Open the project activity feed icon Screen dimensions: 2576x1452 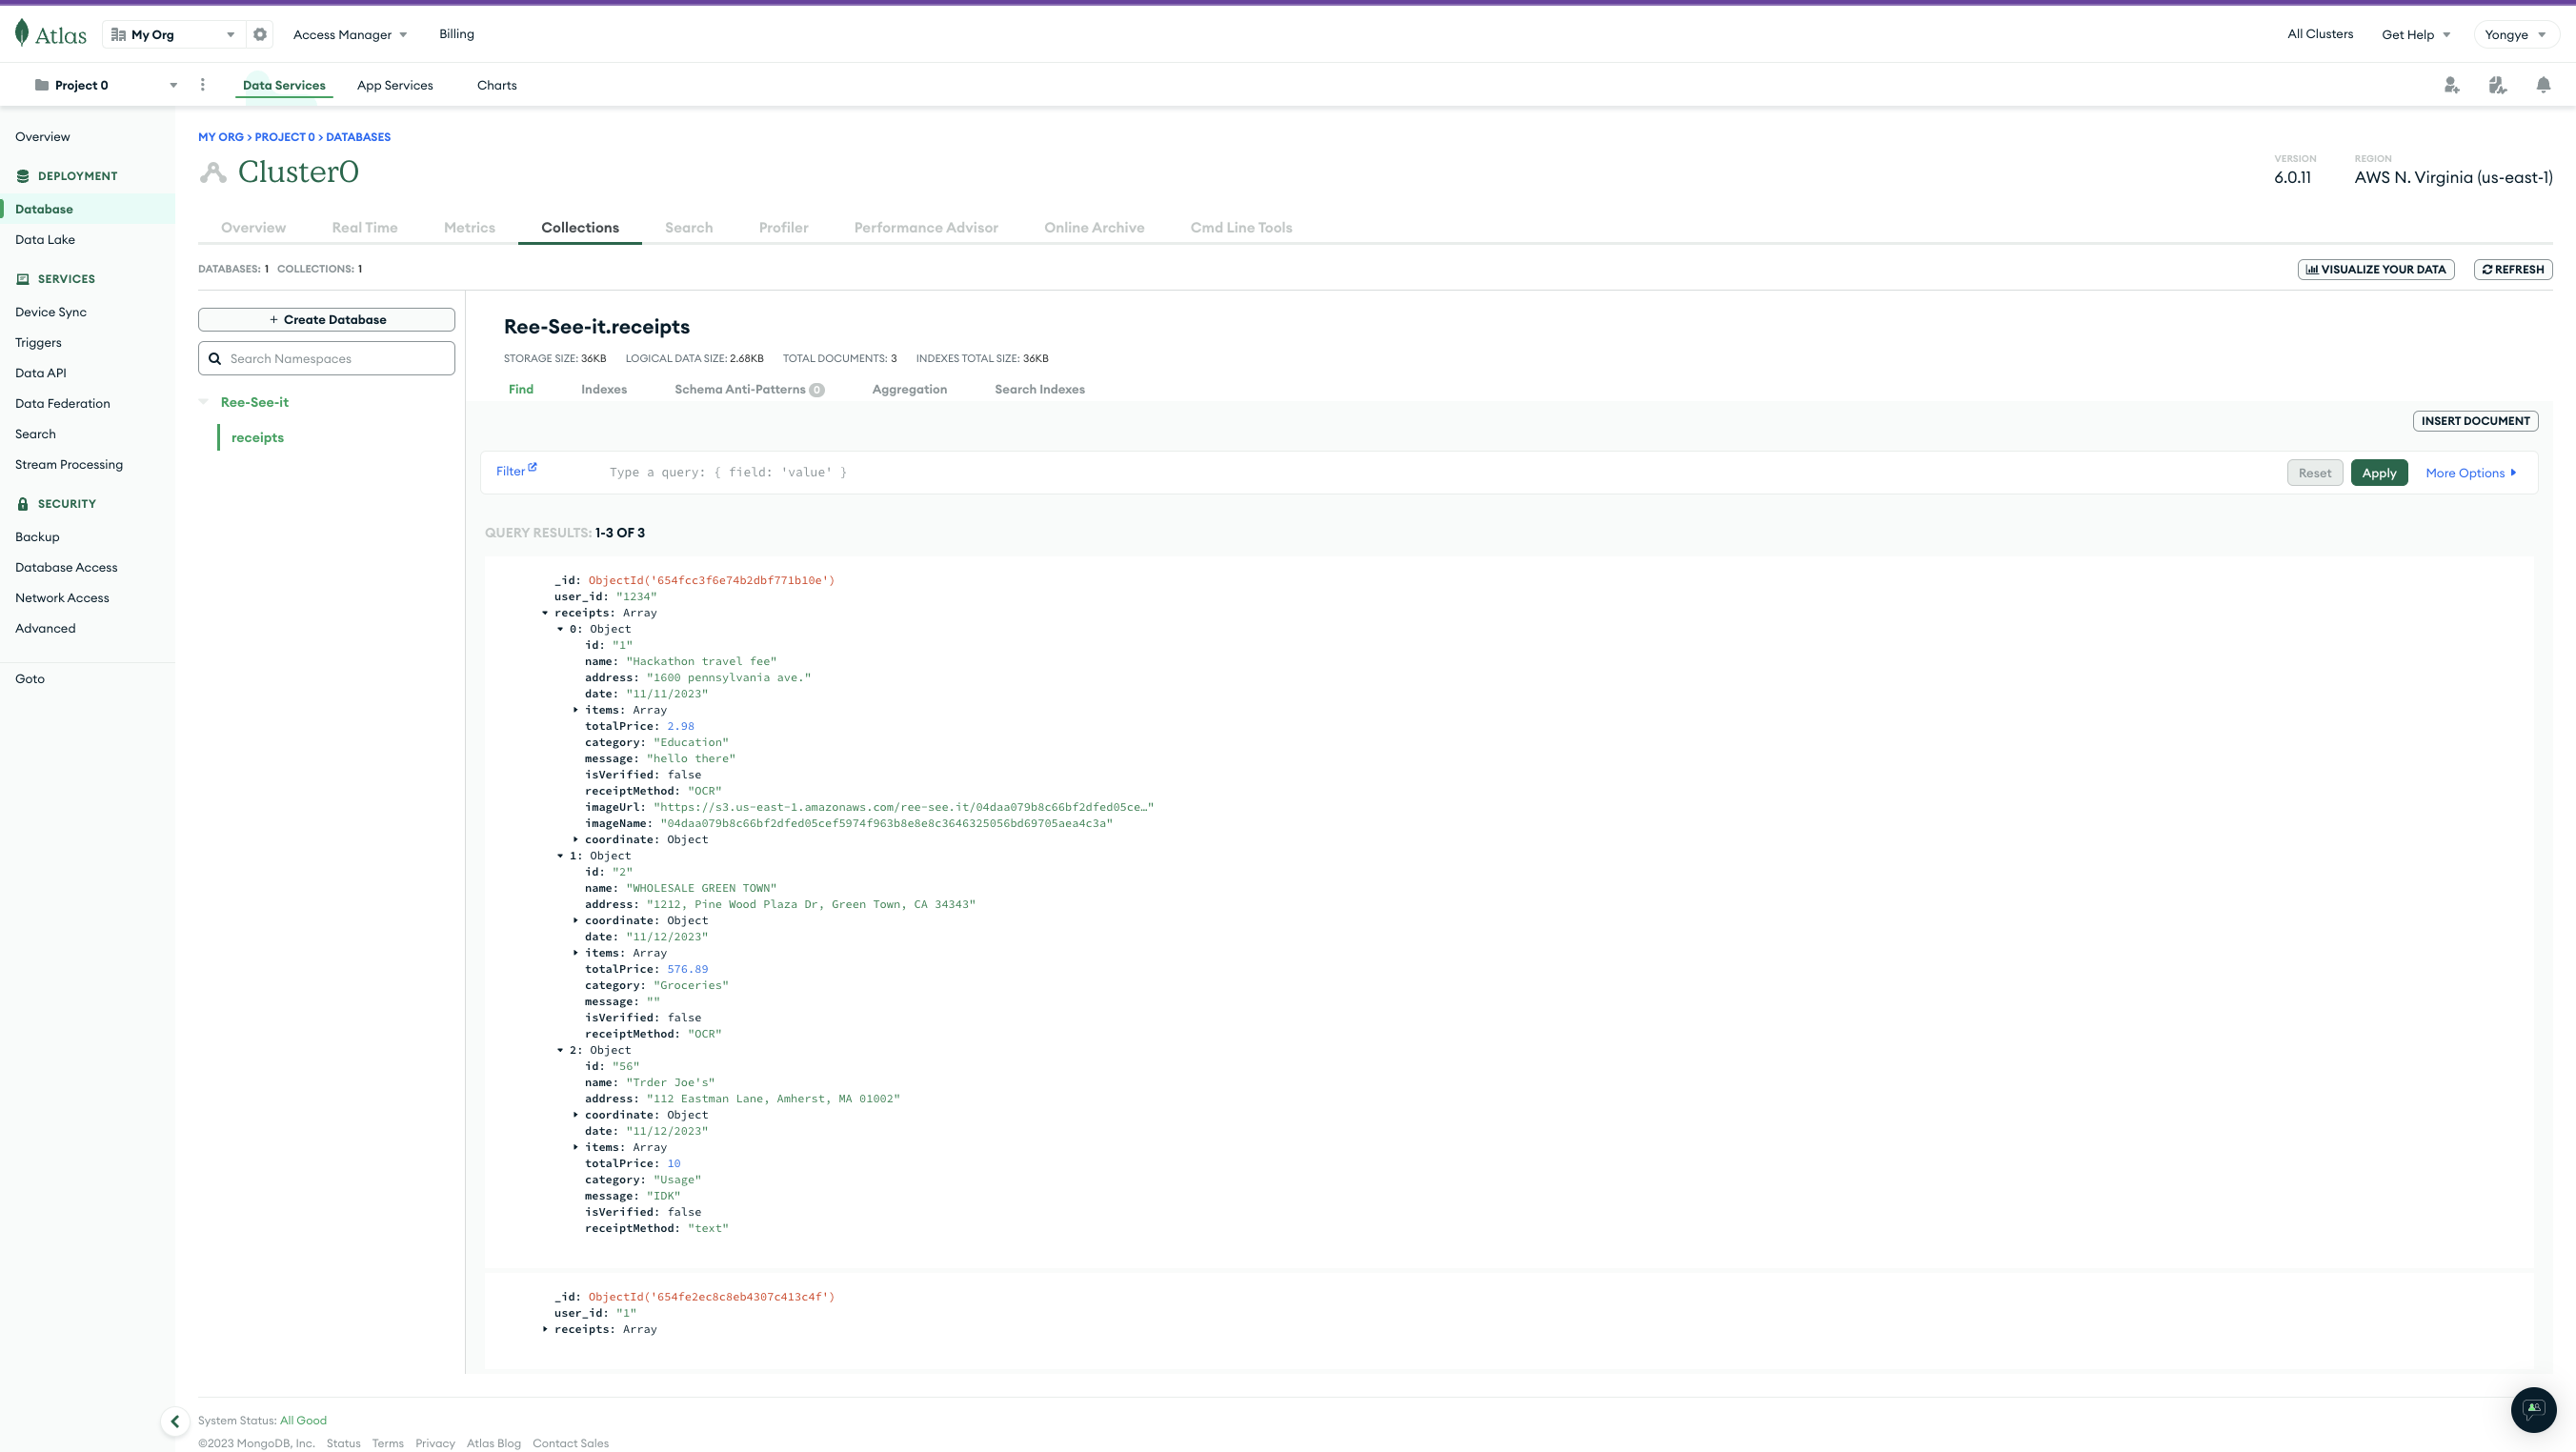click(x=2497, y=85)
